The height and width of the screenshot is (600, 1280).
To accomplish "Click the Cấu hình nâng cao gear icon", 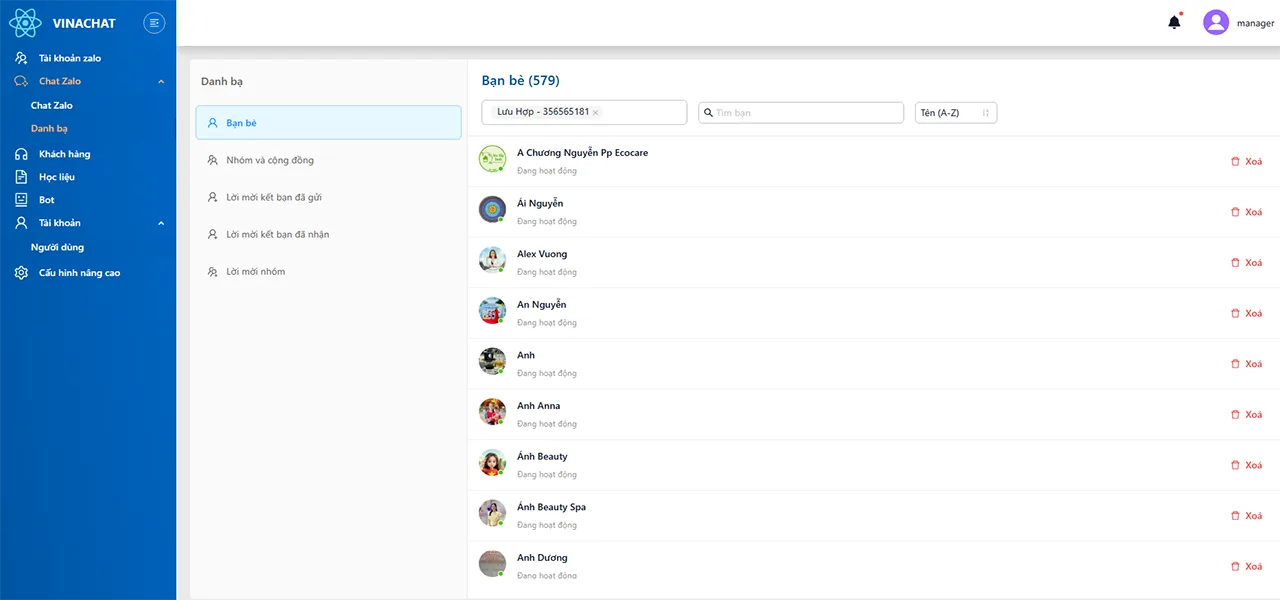I will coord(21,273).
